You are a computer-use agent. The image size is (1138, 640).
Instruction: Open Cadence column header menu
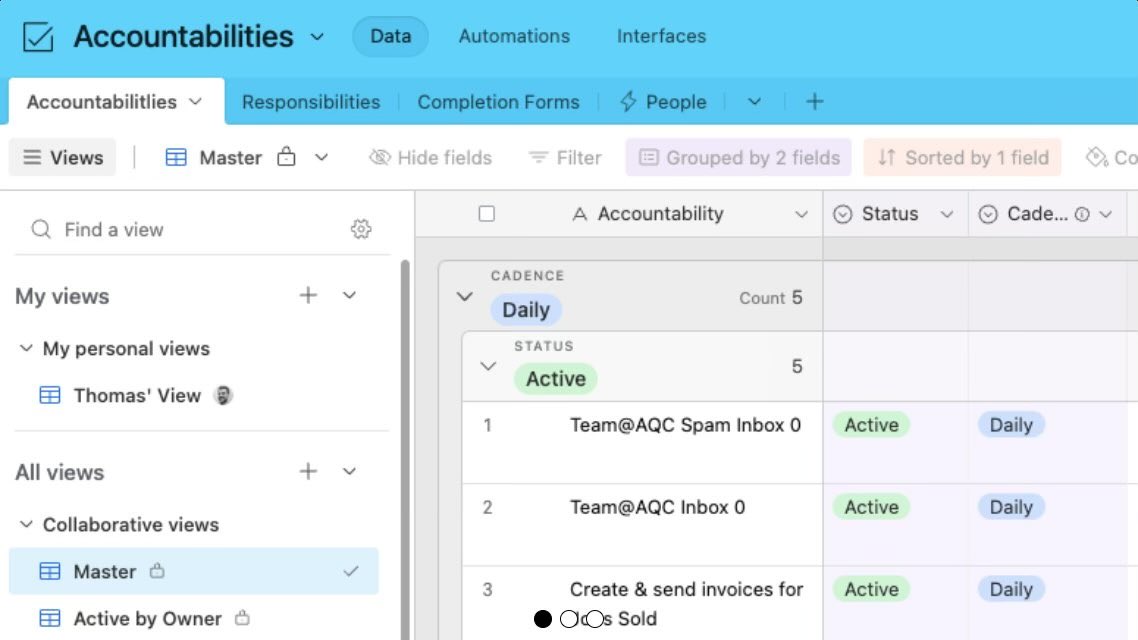tap(1105, 215)
